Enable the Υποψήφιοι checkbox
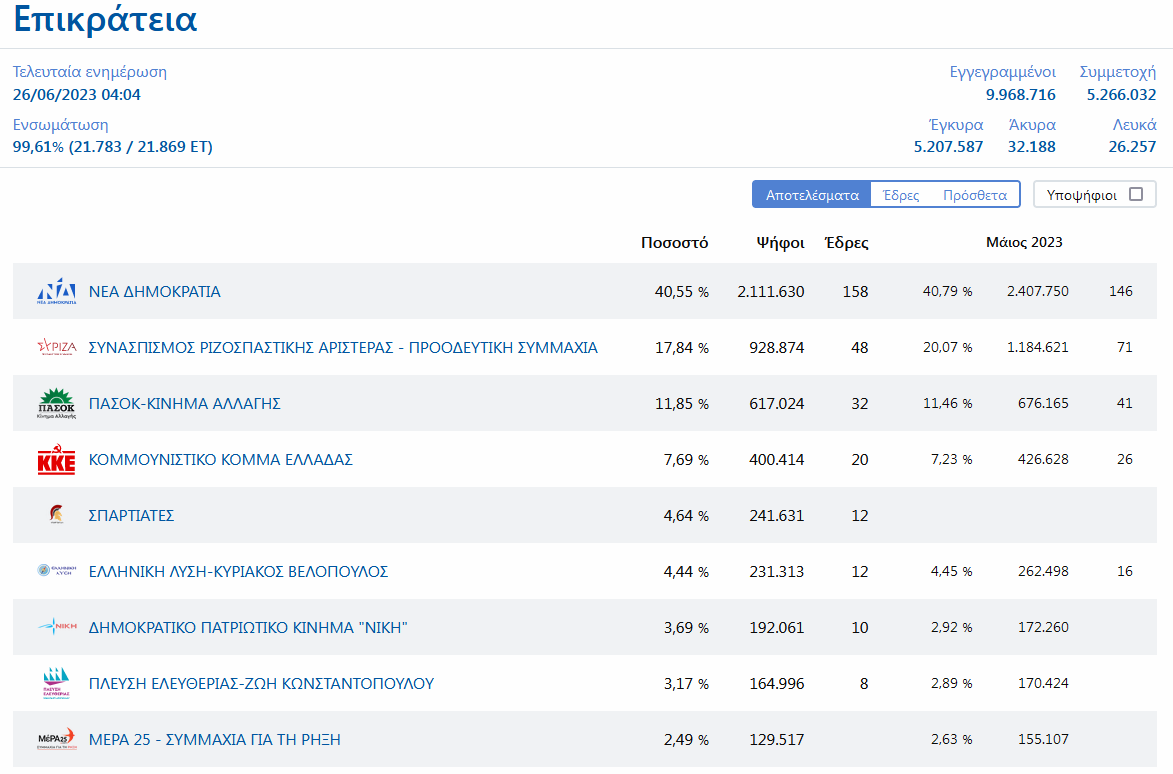 point(1135,194)
